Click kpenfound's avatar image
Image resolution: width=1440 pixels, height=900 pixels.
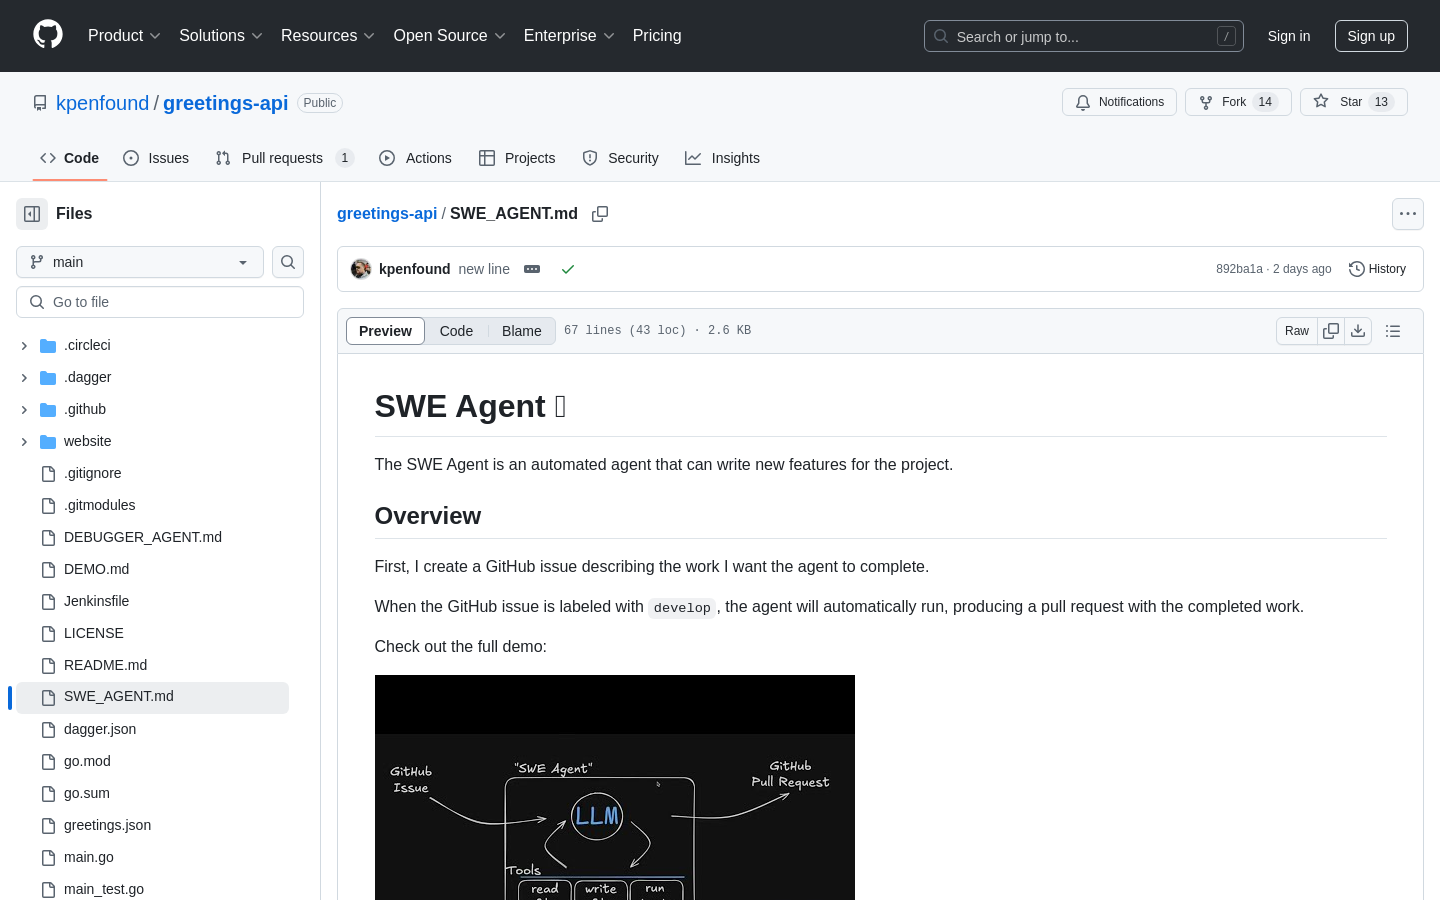[x=361, y=269]
